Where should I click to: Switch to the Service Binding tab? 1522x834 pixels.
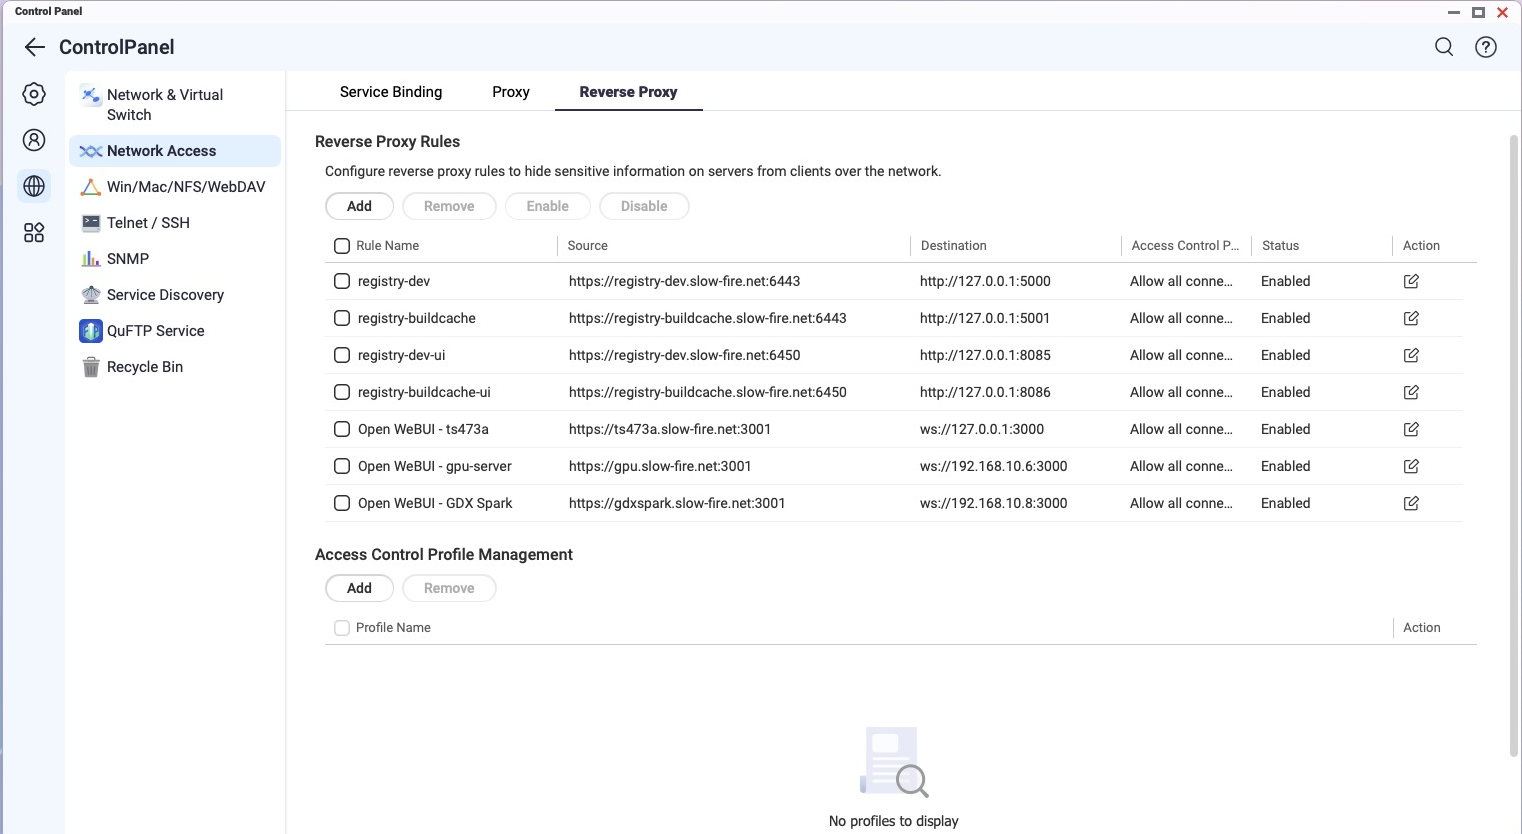391,92
